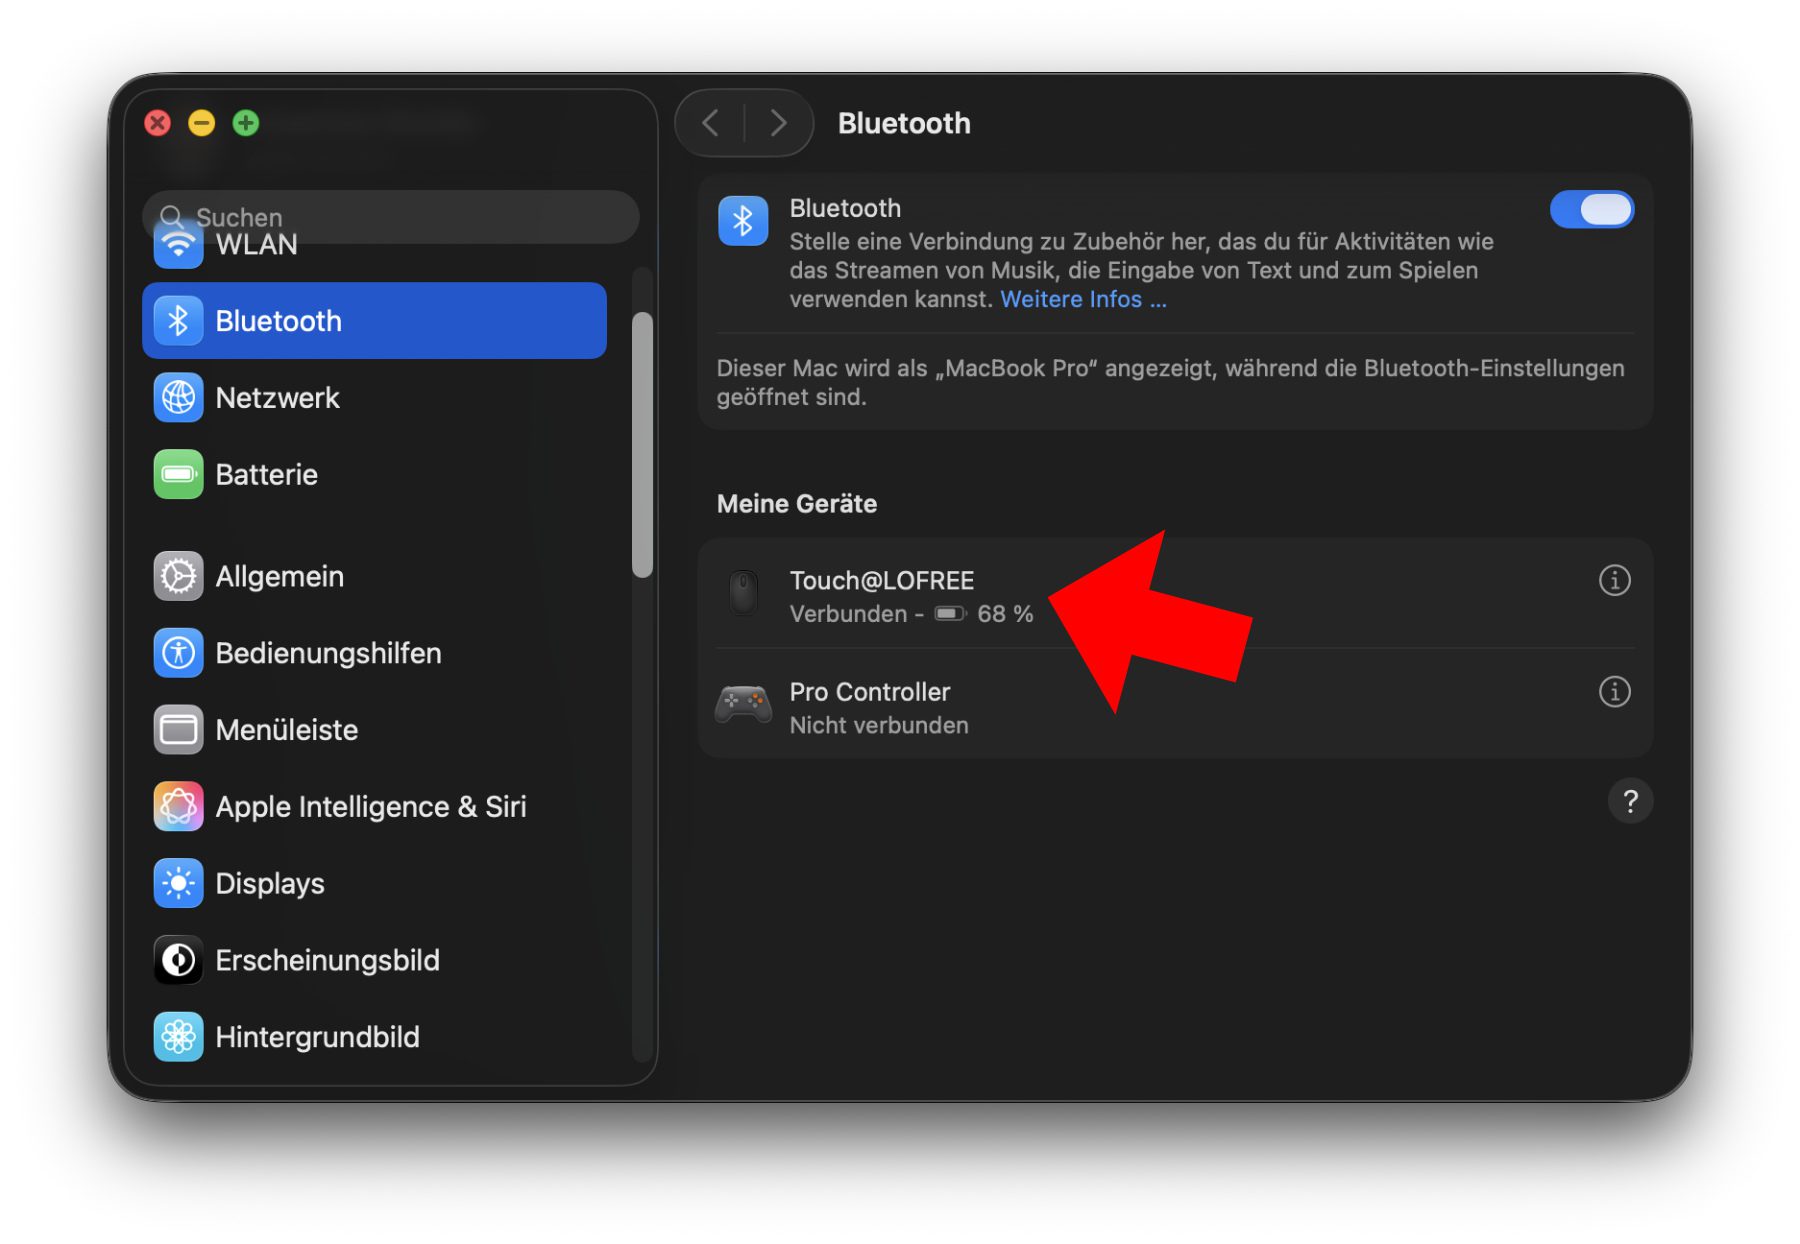Open Erscheinungsbild settings
Screen dimensions: 1800x1244
coord(326,961)
